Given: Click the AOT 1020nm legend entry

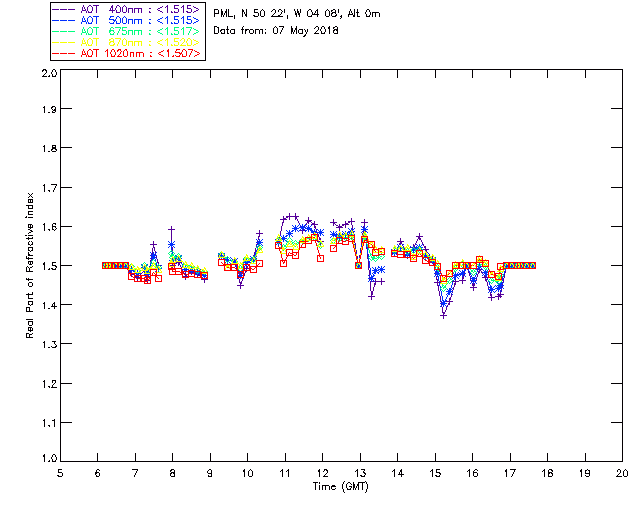Looking at the screenshot, I should click(x=127, y=53).
